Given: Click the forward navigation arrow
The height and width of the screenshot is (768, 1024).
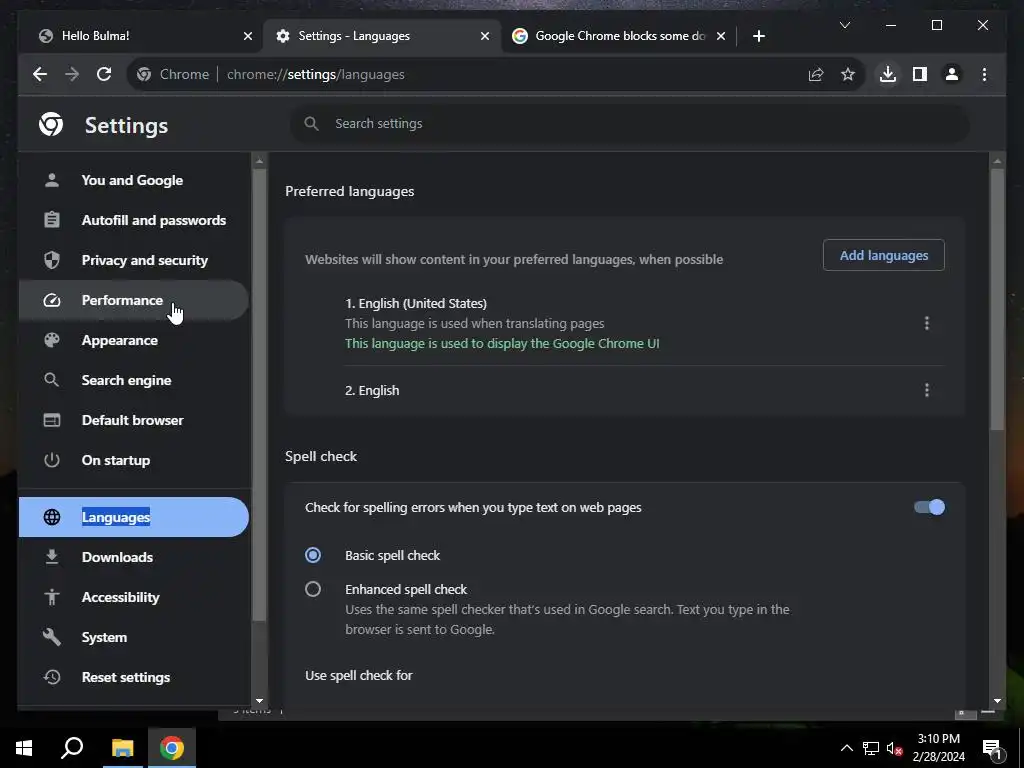Looking at the screenshot, I should pyautogui.click(x=72, y=74).
